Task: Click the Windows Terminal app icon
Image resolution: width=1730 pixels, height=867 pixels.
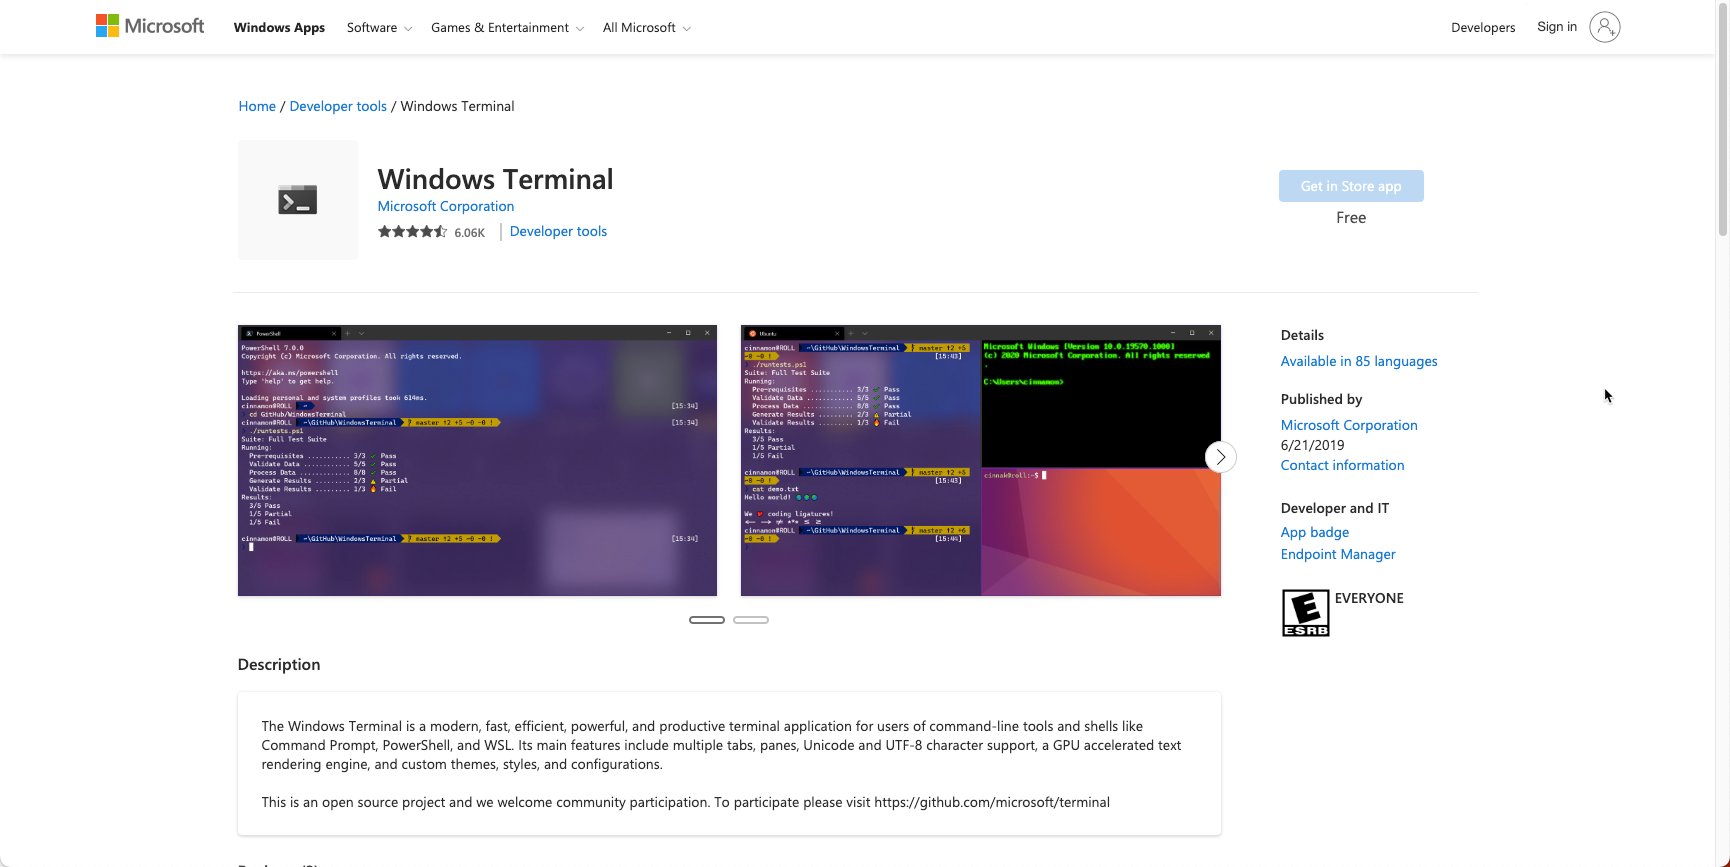Action: pos(298,200)
